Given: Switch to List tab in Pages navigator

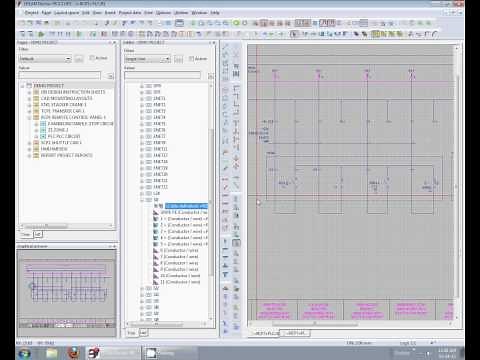Looking at the screenshot, I should (38, 234).
